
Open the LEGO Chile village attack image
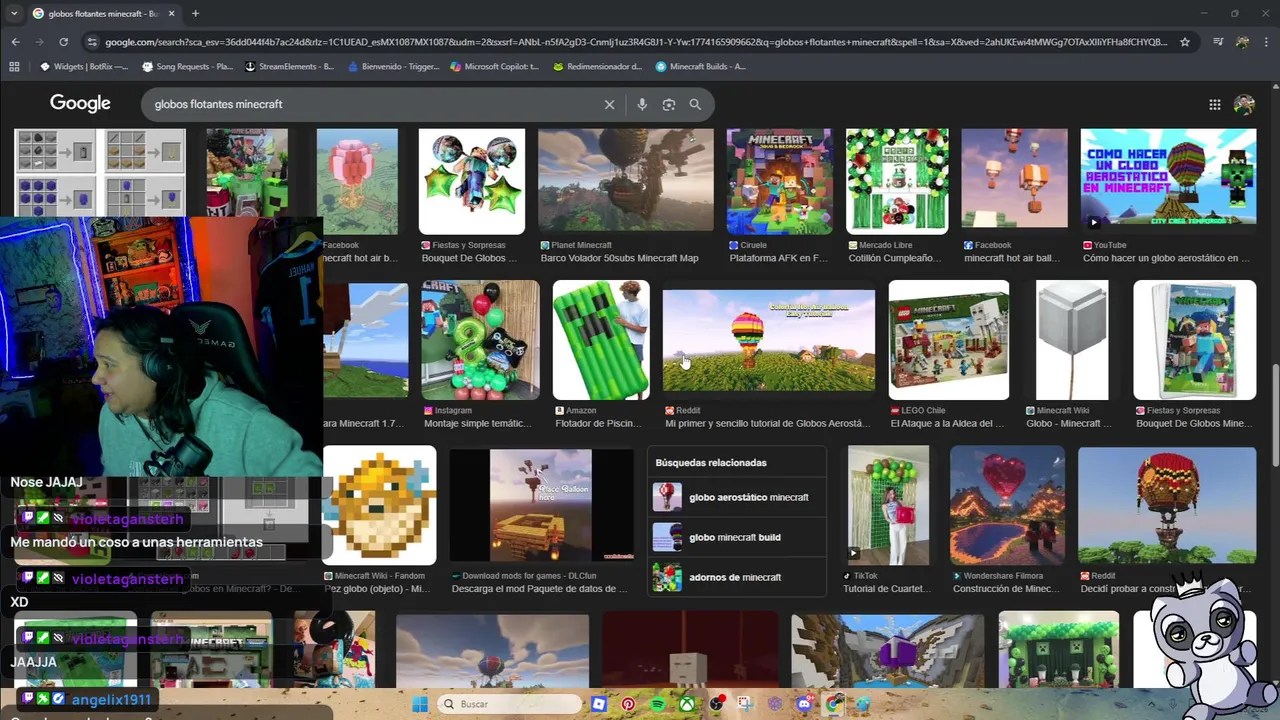coord(949,340)
